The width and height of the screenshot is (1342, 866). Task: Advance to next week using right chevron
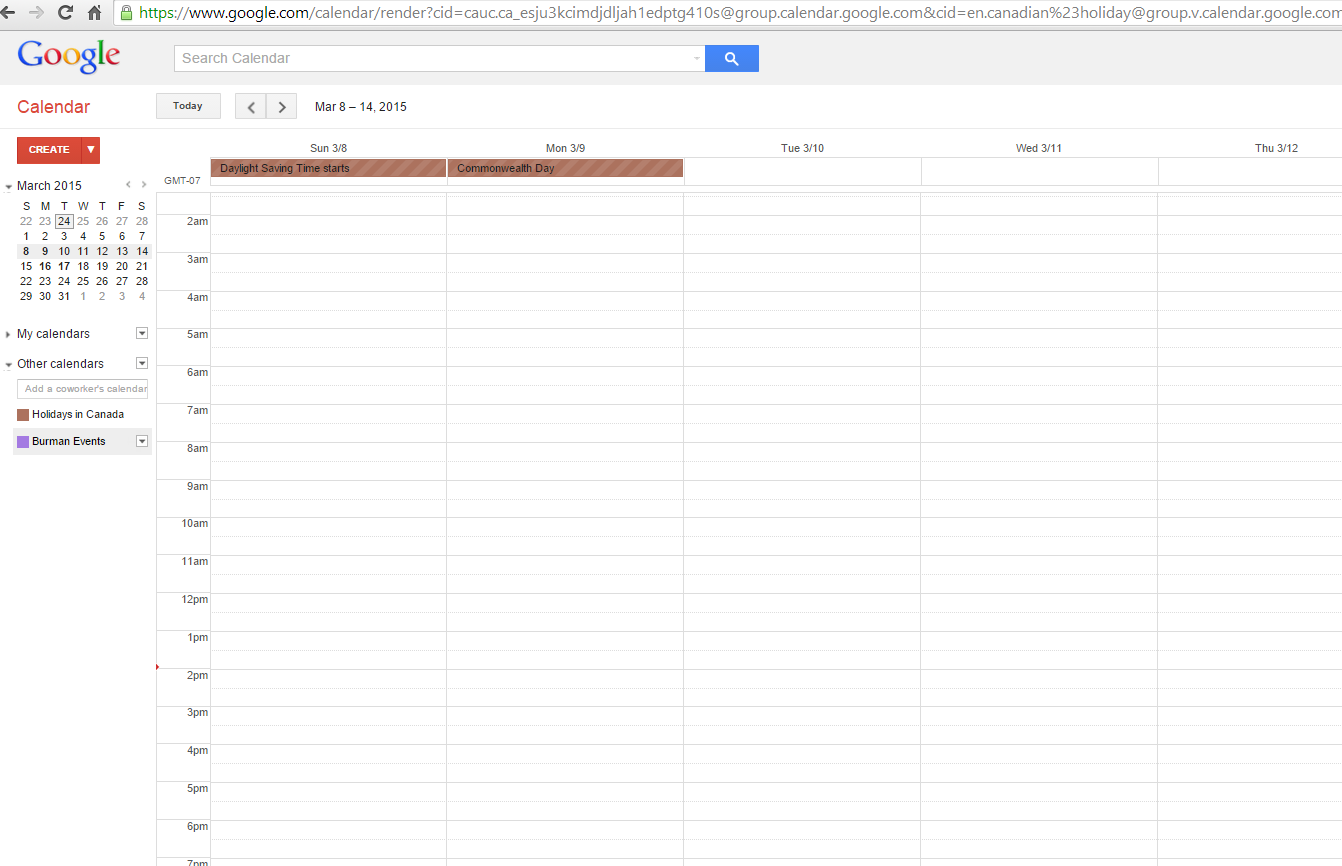coord(282,107)
